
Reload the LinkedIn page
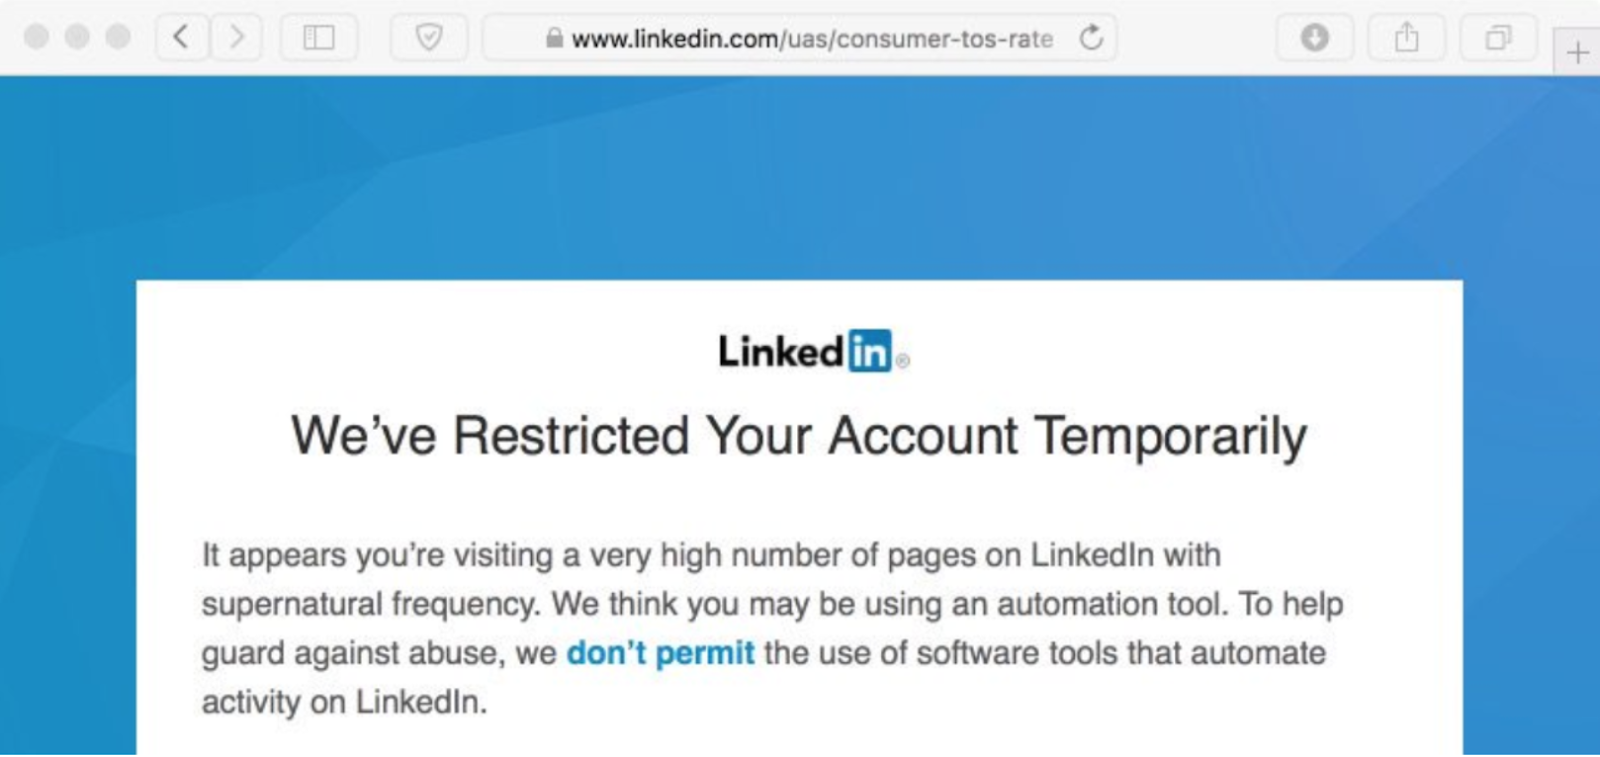tap(1091, 38)
